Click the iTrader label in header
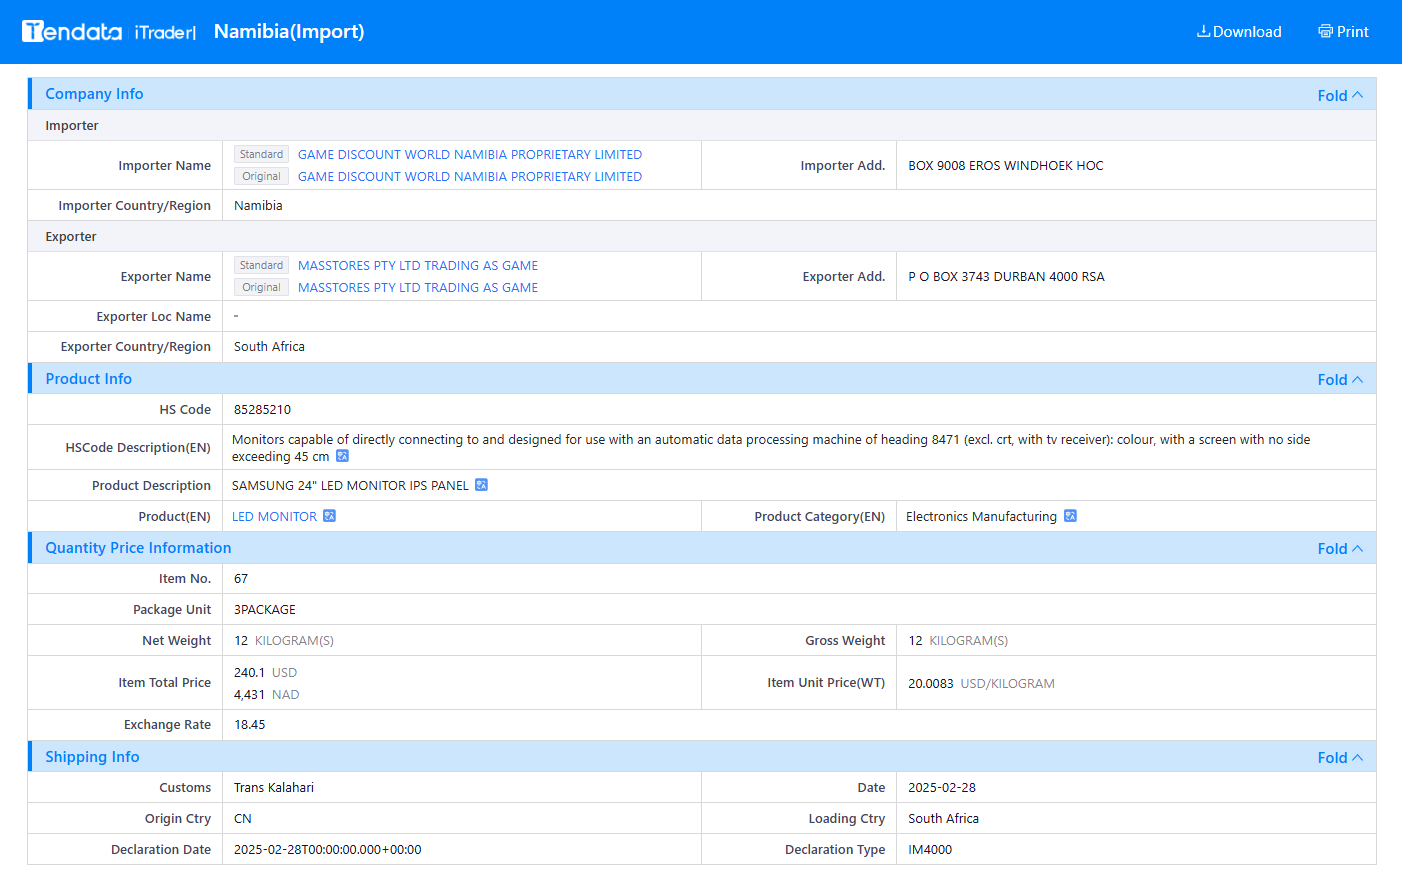 (x=165, y=32)
